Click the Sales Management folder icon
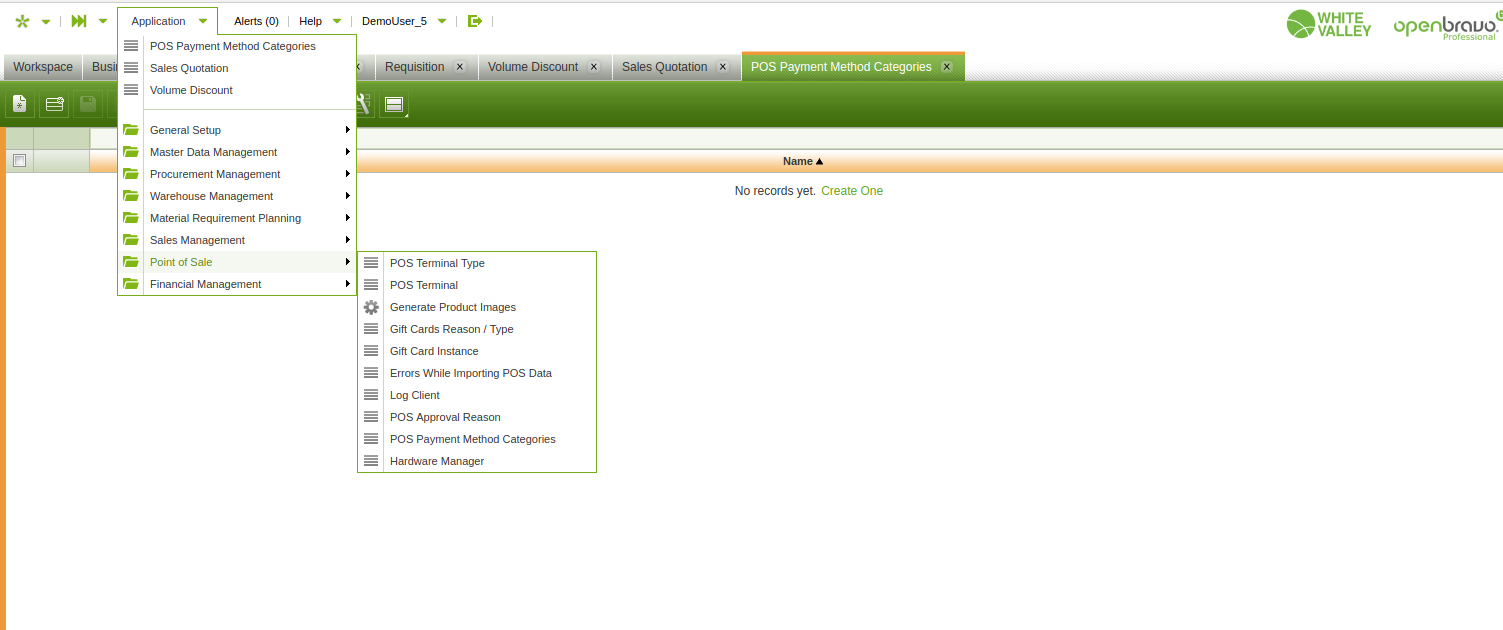Image resolution: width=1503 pixels, height=630 pixels. pyautogui.click(x=131, y=240)
